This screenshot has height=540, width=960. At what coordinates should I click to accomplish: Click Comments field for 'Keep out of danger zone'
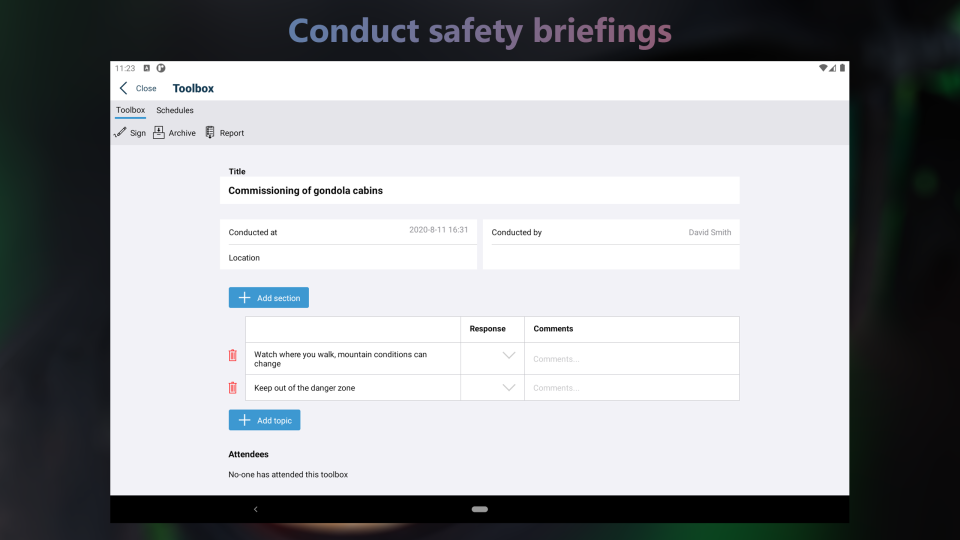tap(632, 388)
